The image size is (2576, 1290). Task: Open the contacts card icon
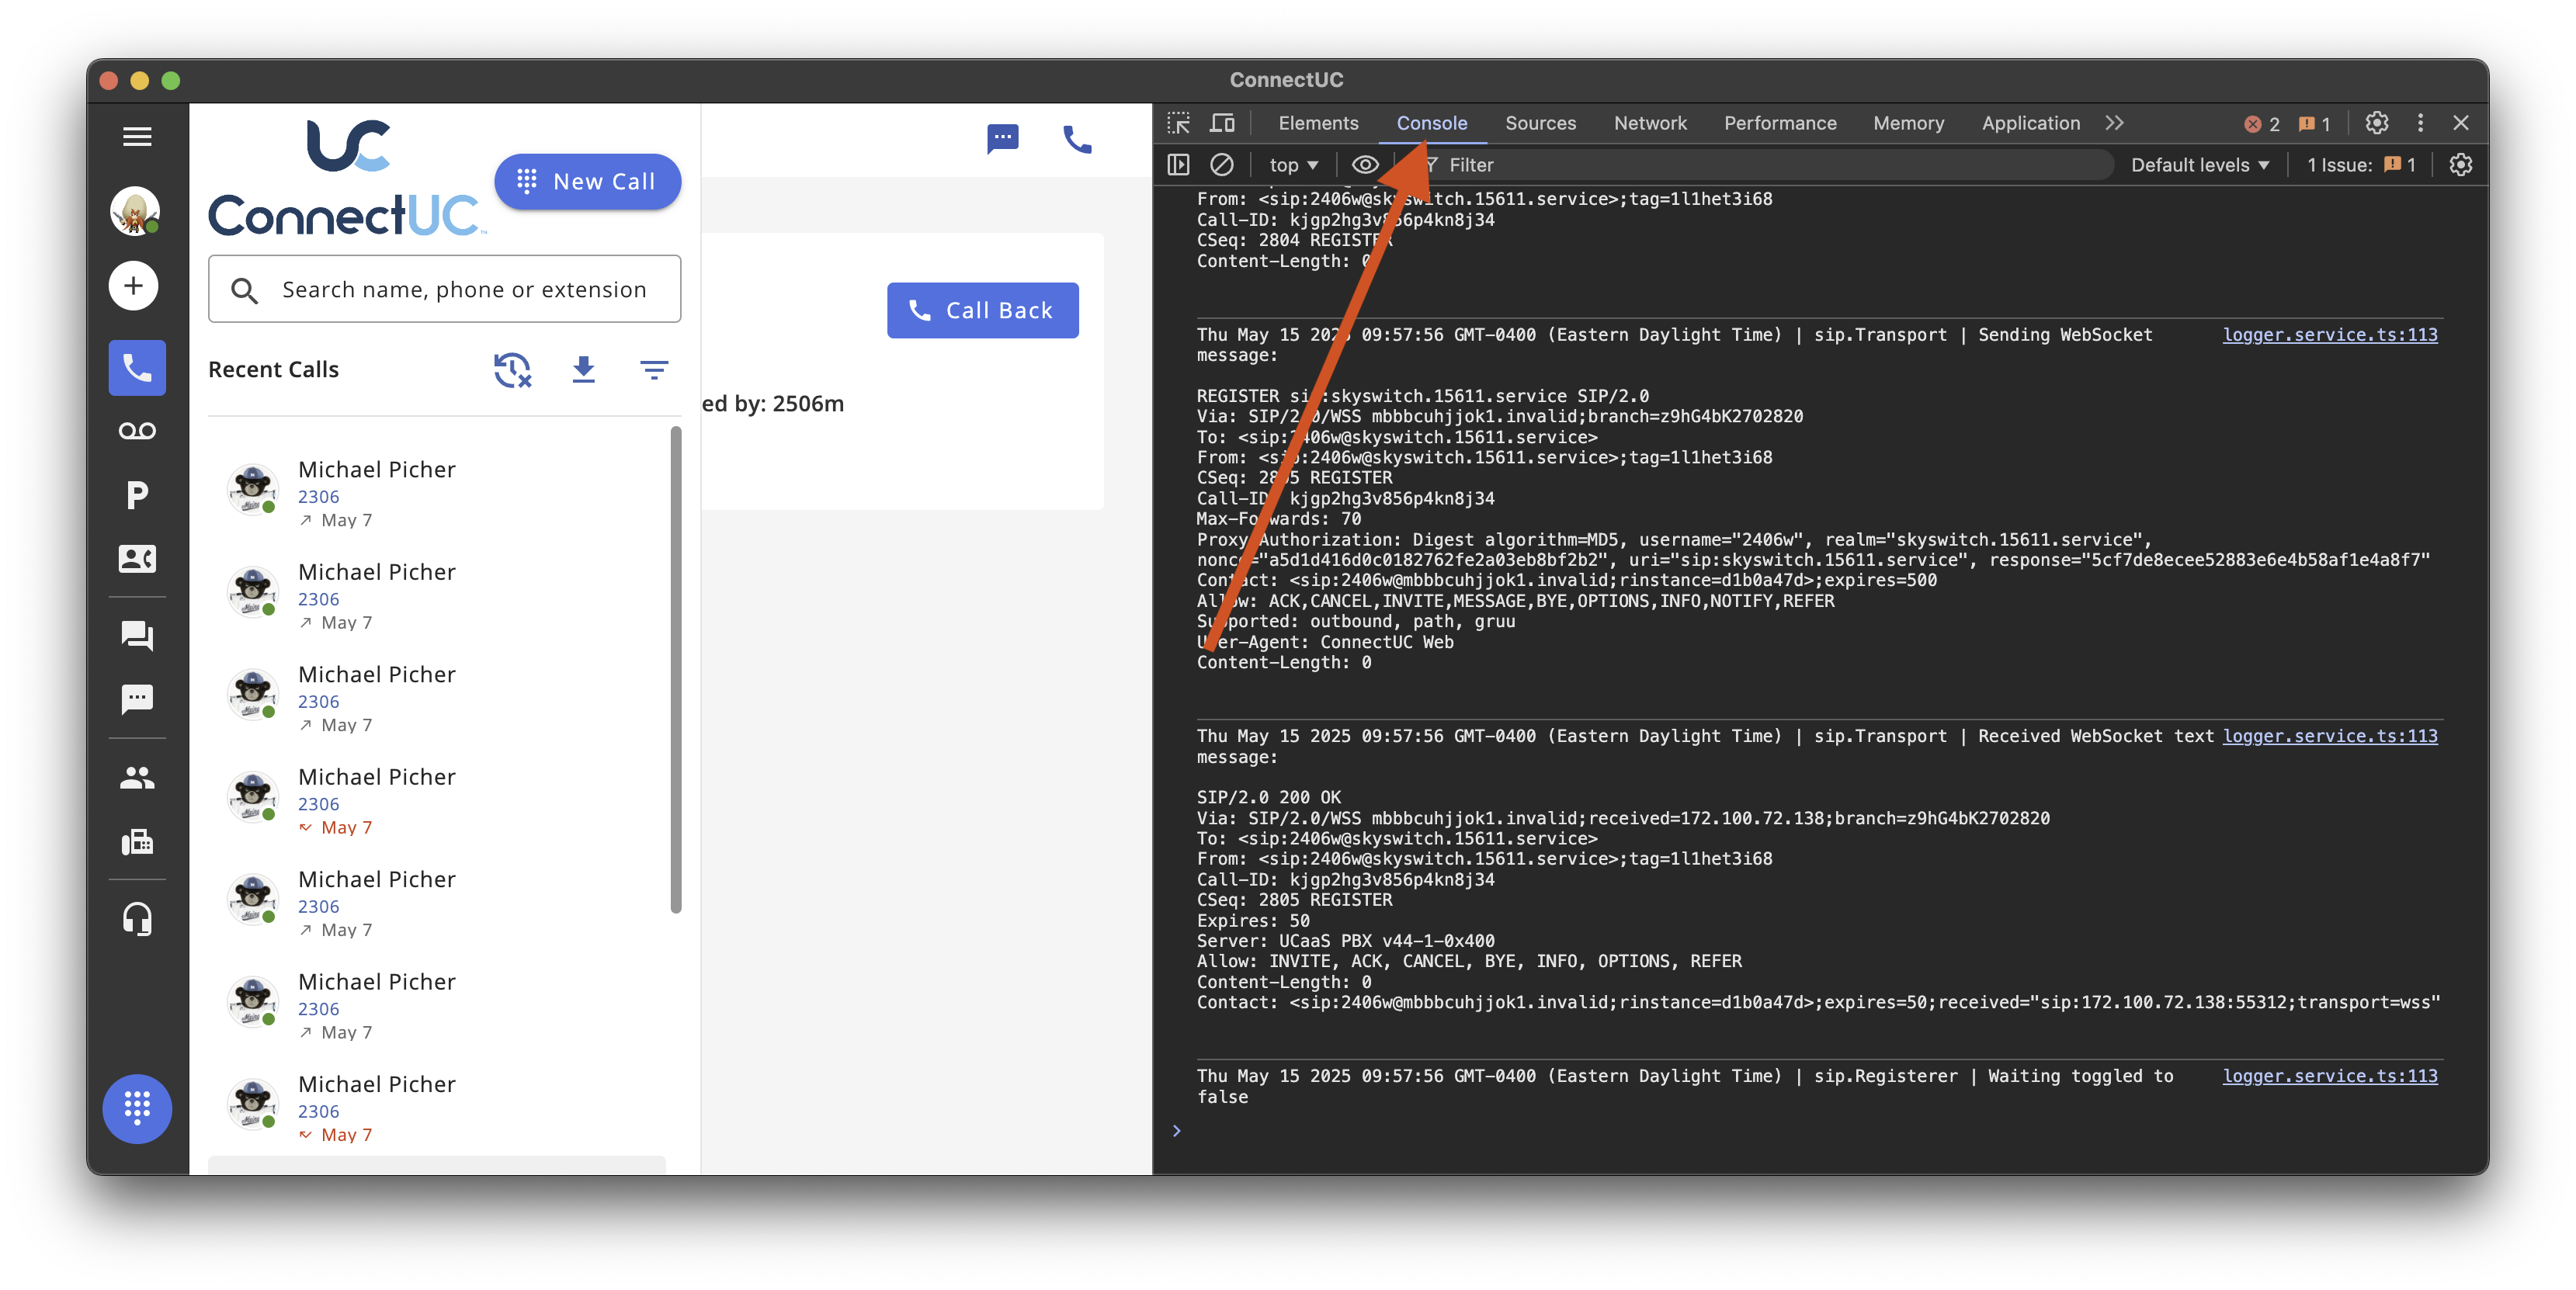pos(137,559)
